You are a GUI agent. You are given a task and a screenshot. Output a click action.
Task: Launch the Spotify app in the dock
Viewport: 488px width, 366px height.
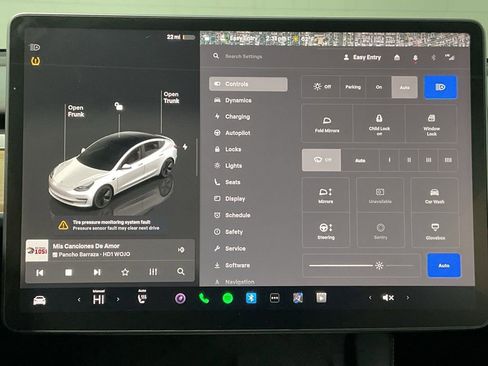[x=228, y=298]
